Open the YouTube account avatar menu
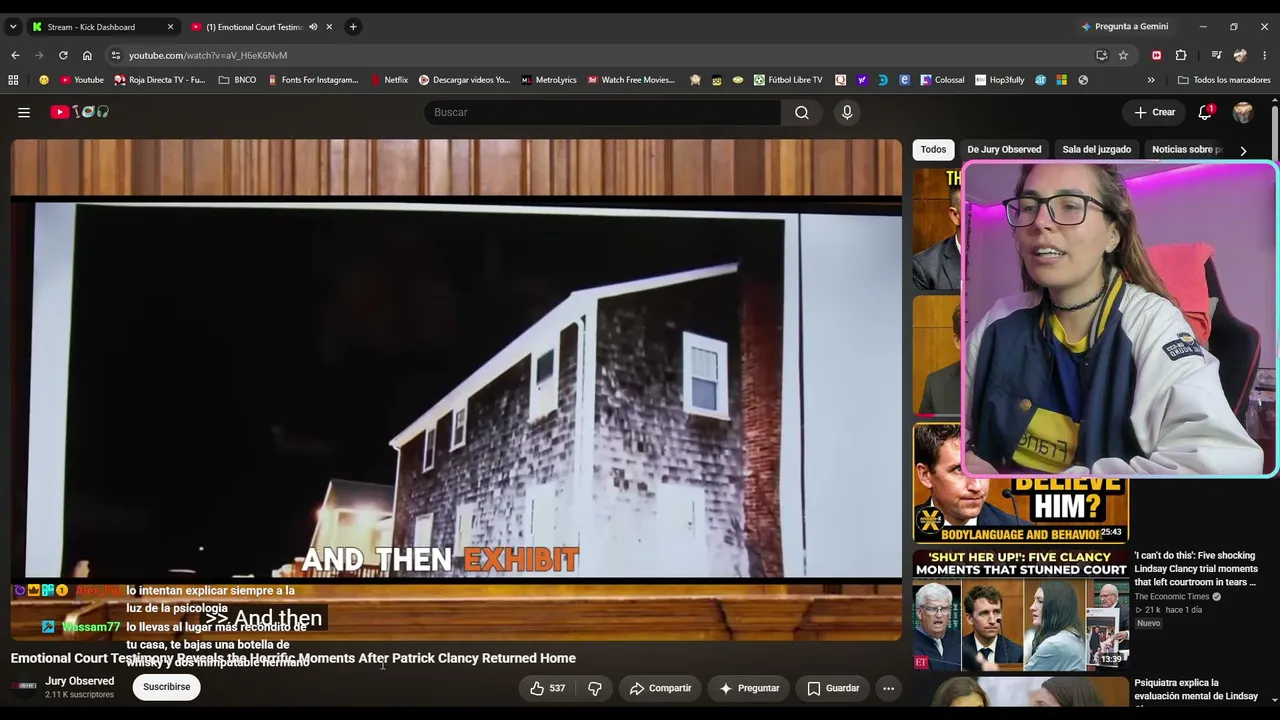Viewport: 1280px width, 720px height. coord(1243,112)
